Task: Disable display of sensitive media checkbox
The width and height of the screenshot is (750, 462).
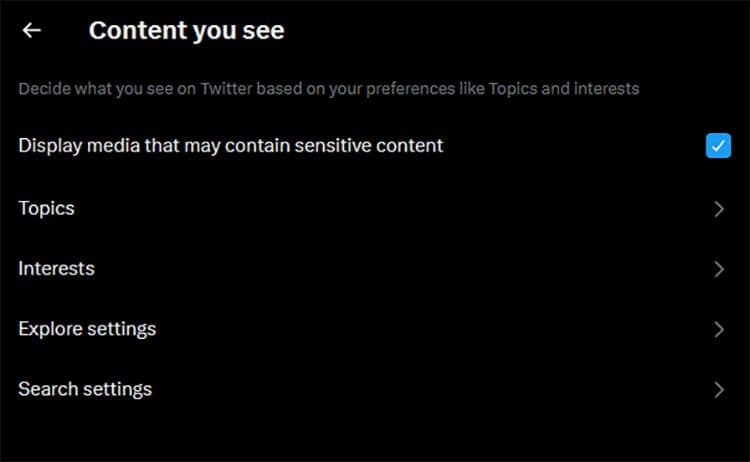Action: 718,146
